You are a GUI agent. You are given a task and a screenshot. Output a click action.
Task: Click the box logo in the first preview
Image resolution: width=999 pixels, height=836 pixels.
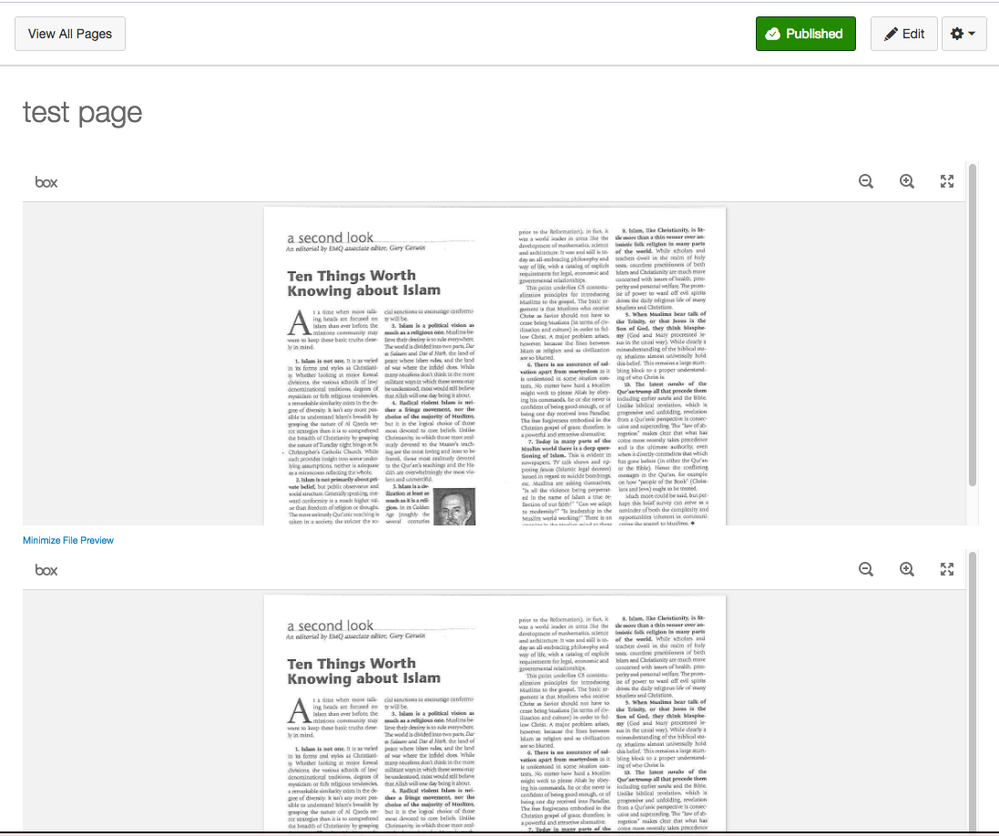point(47,182)
